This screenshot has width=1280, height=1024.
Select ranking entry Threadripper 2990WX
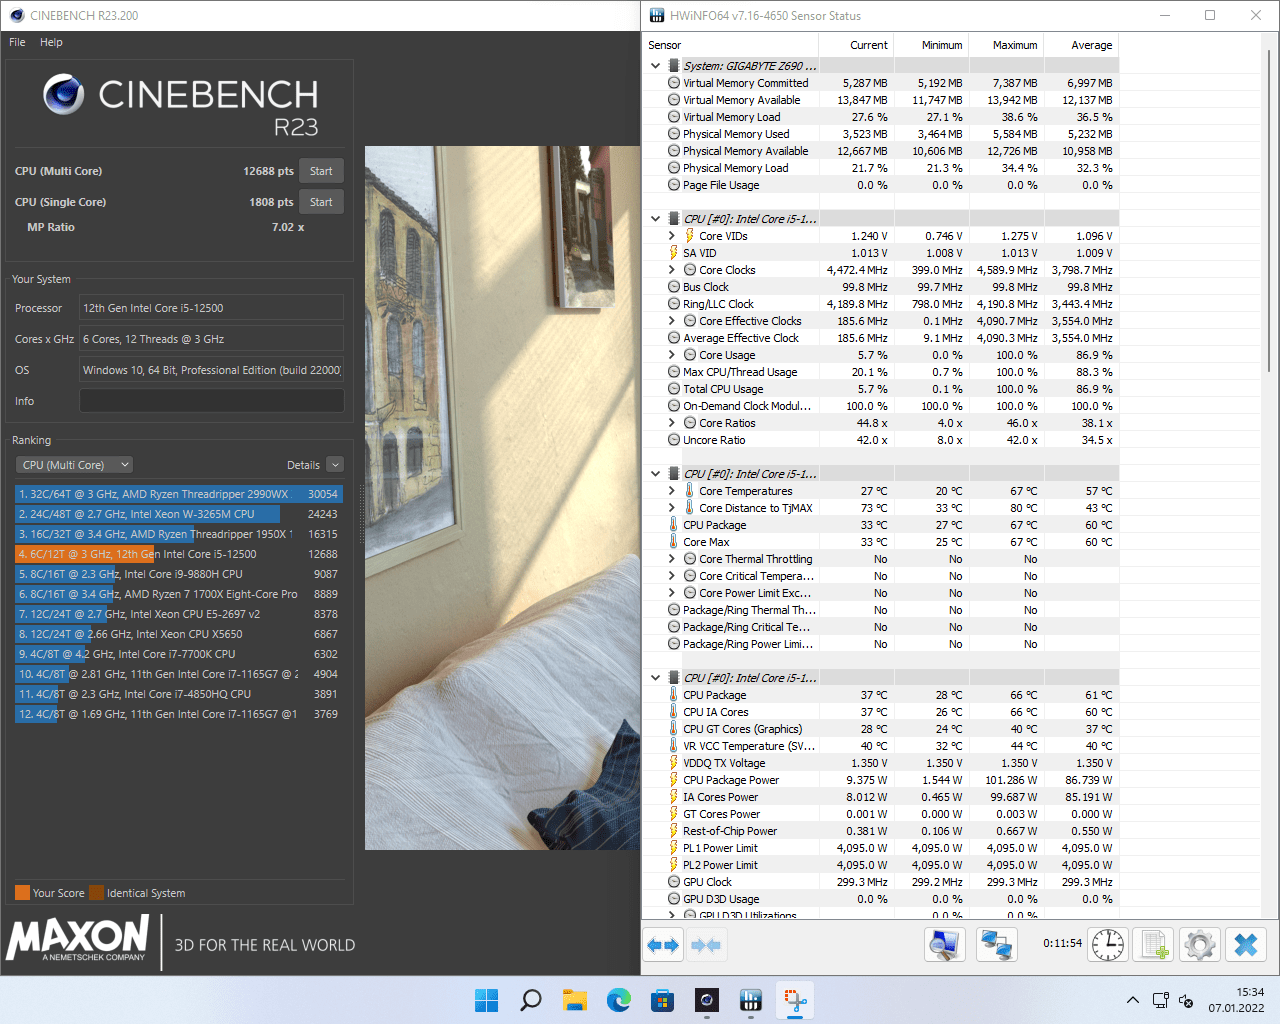click(x=179, y=494)
